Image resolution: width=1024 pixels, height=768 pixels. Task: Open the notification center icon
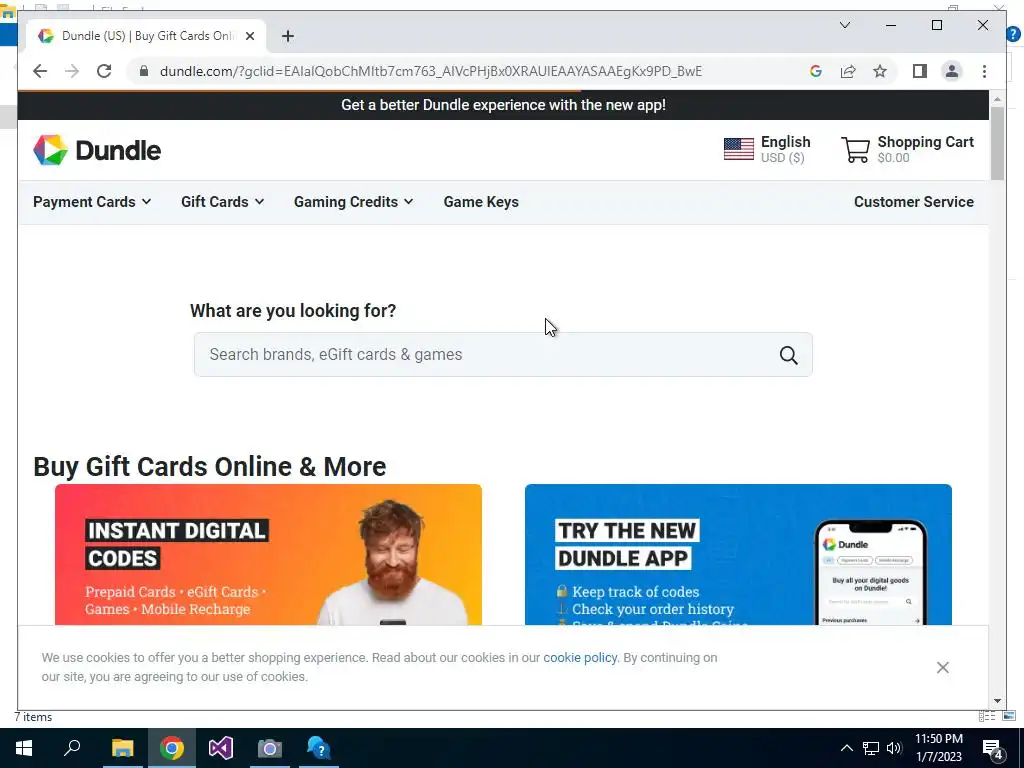coord(993,750)
